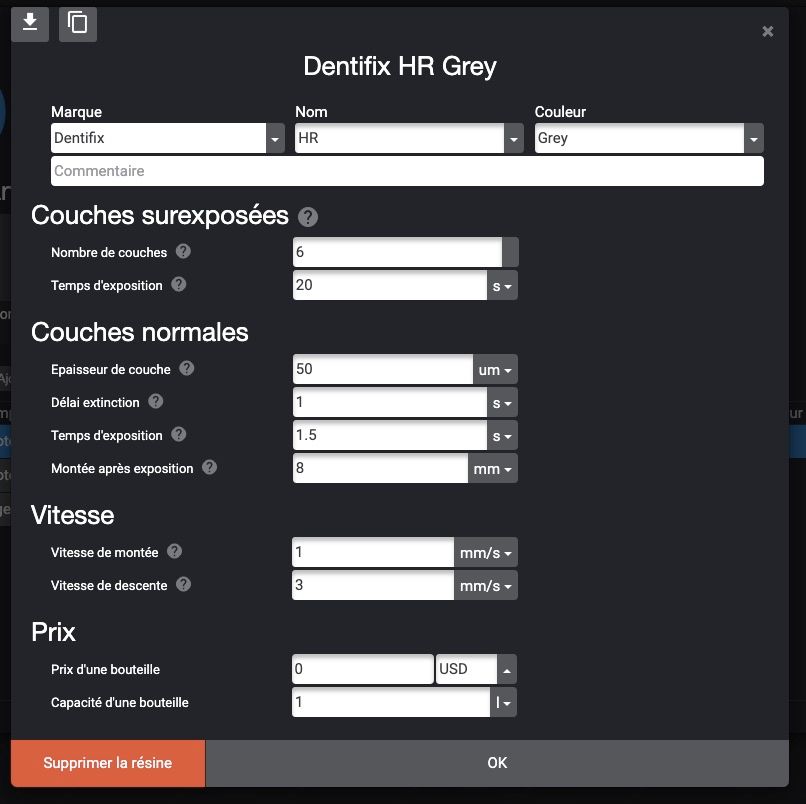Show help for Nombre de couches
This screenshot has width=806, height=804.
[183, 251]
